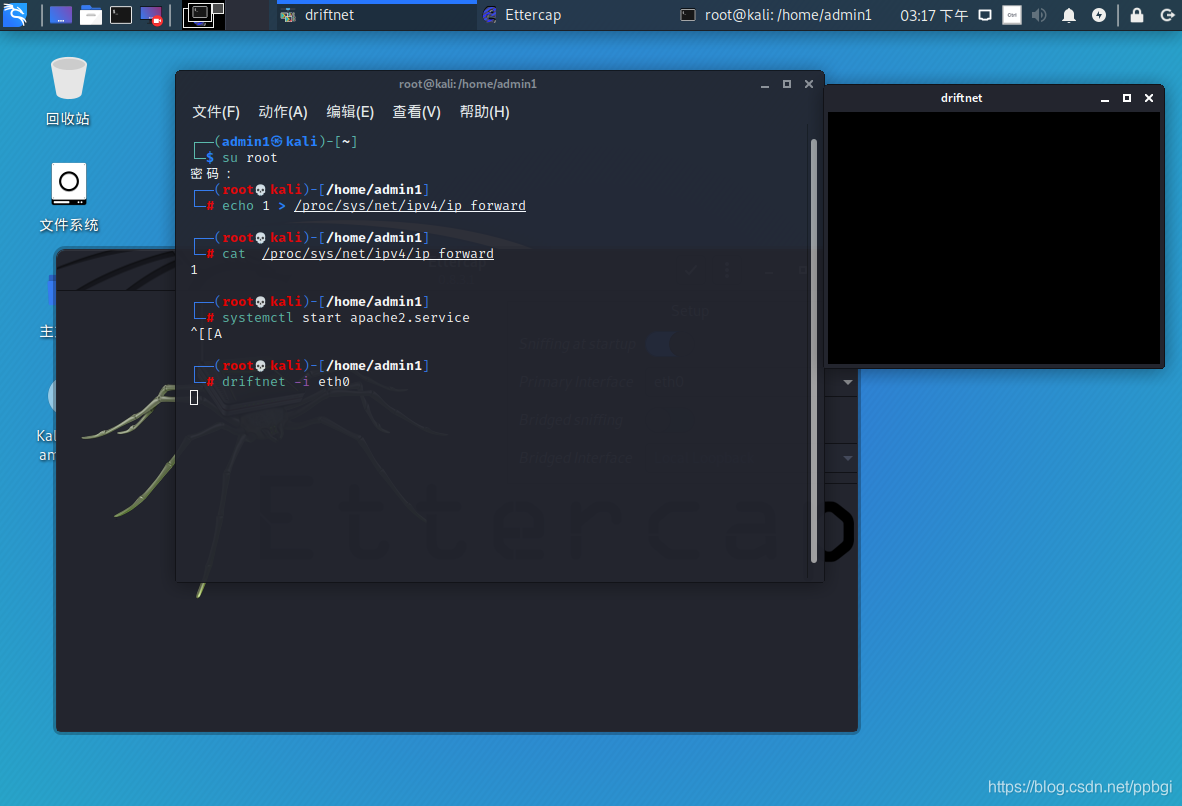Maximize the driftnet window
This screenshot has width=1182, height=806.
click(x=1127, y=98)
